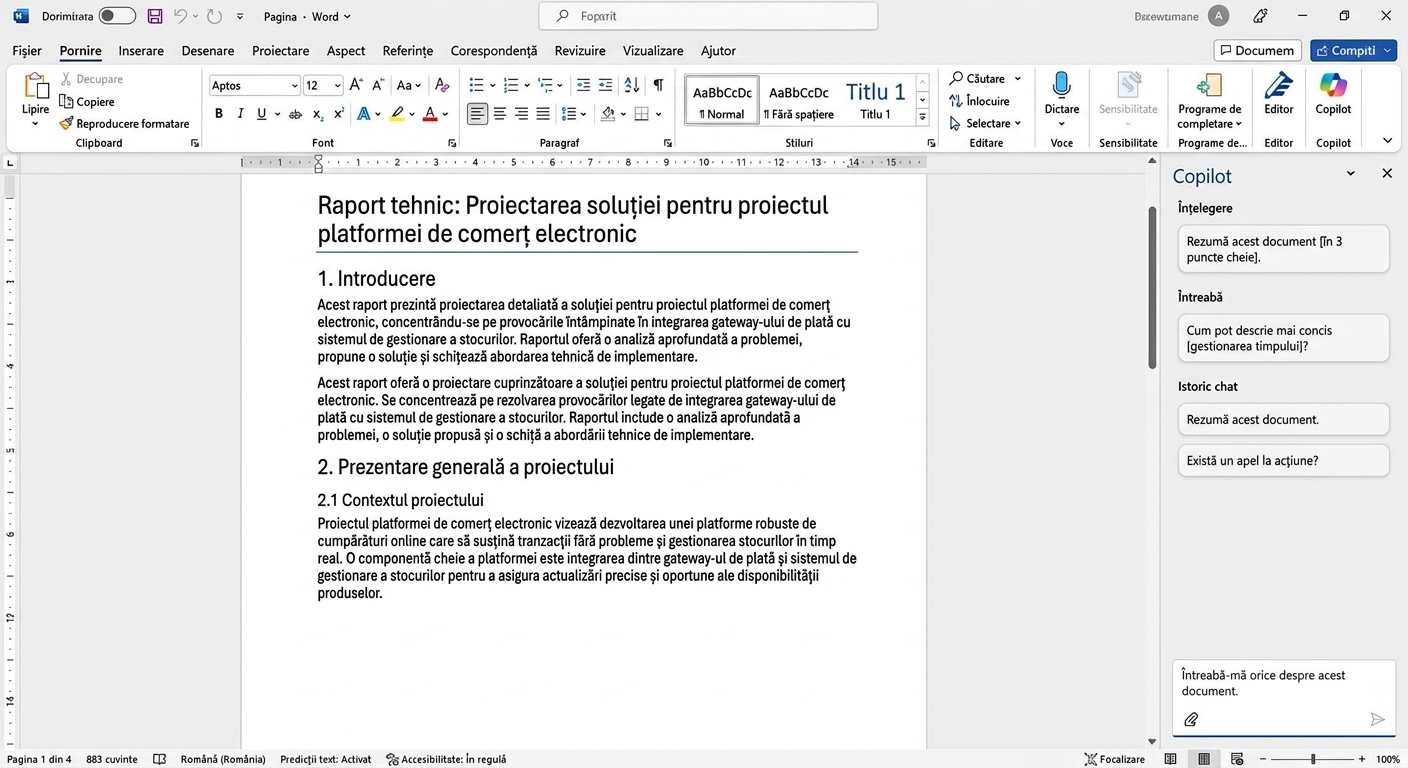The height and width of the screenshot is (768, 1408).
Task: Toggle Bold formatting
Action: pos(219,114)
